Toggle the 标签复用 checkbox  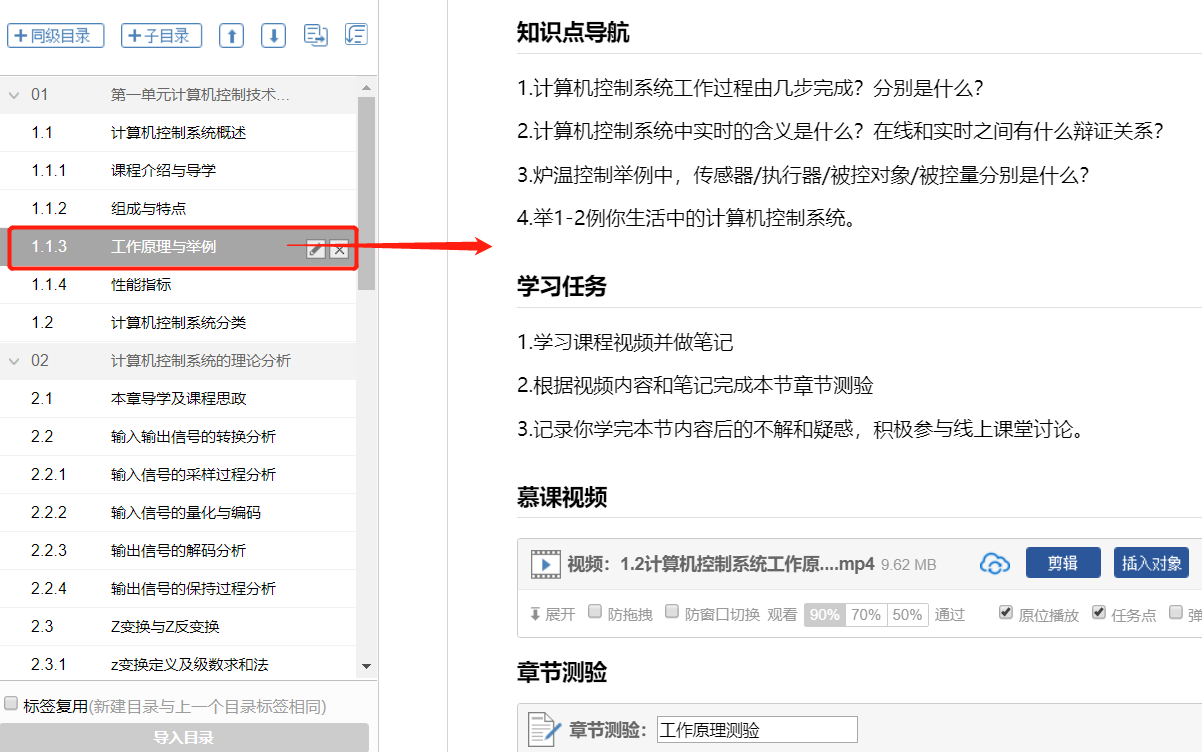[x=11, y=703]
